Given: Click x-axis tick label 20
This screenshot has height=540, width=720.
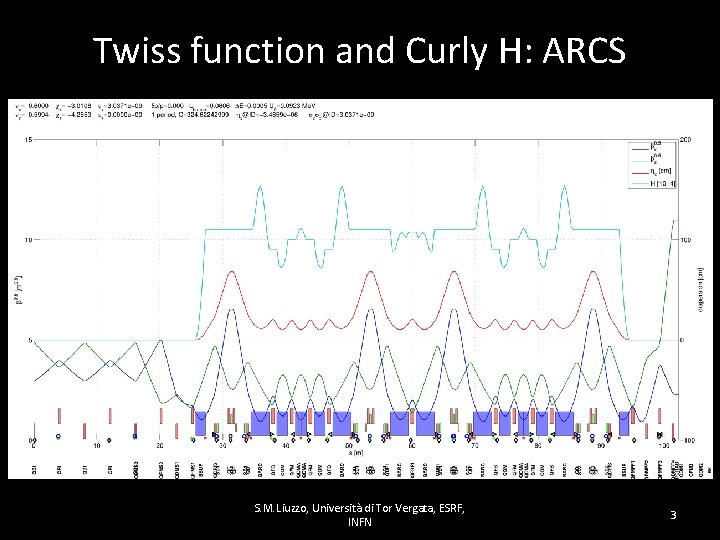Looking at the screenshot, I should click(160, 445).
